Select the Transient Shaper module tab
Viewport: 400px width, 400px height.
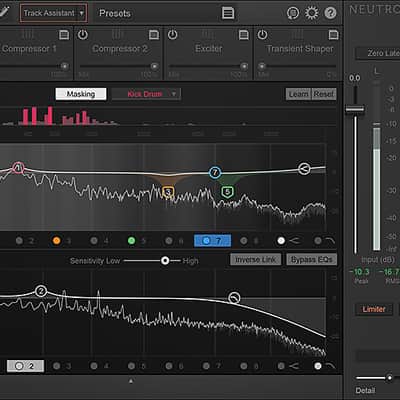point(300,49)
